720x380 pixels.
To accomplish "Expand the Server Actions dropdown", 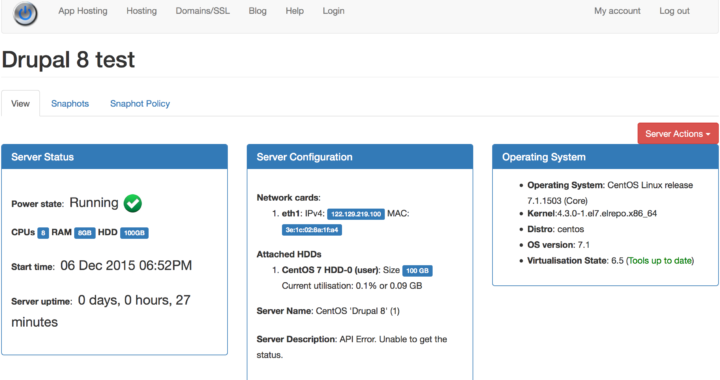I will (678, 134).
